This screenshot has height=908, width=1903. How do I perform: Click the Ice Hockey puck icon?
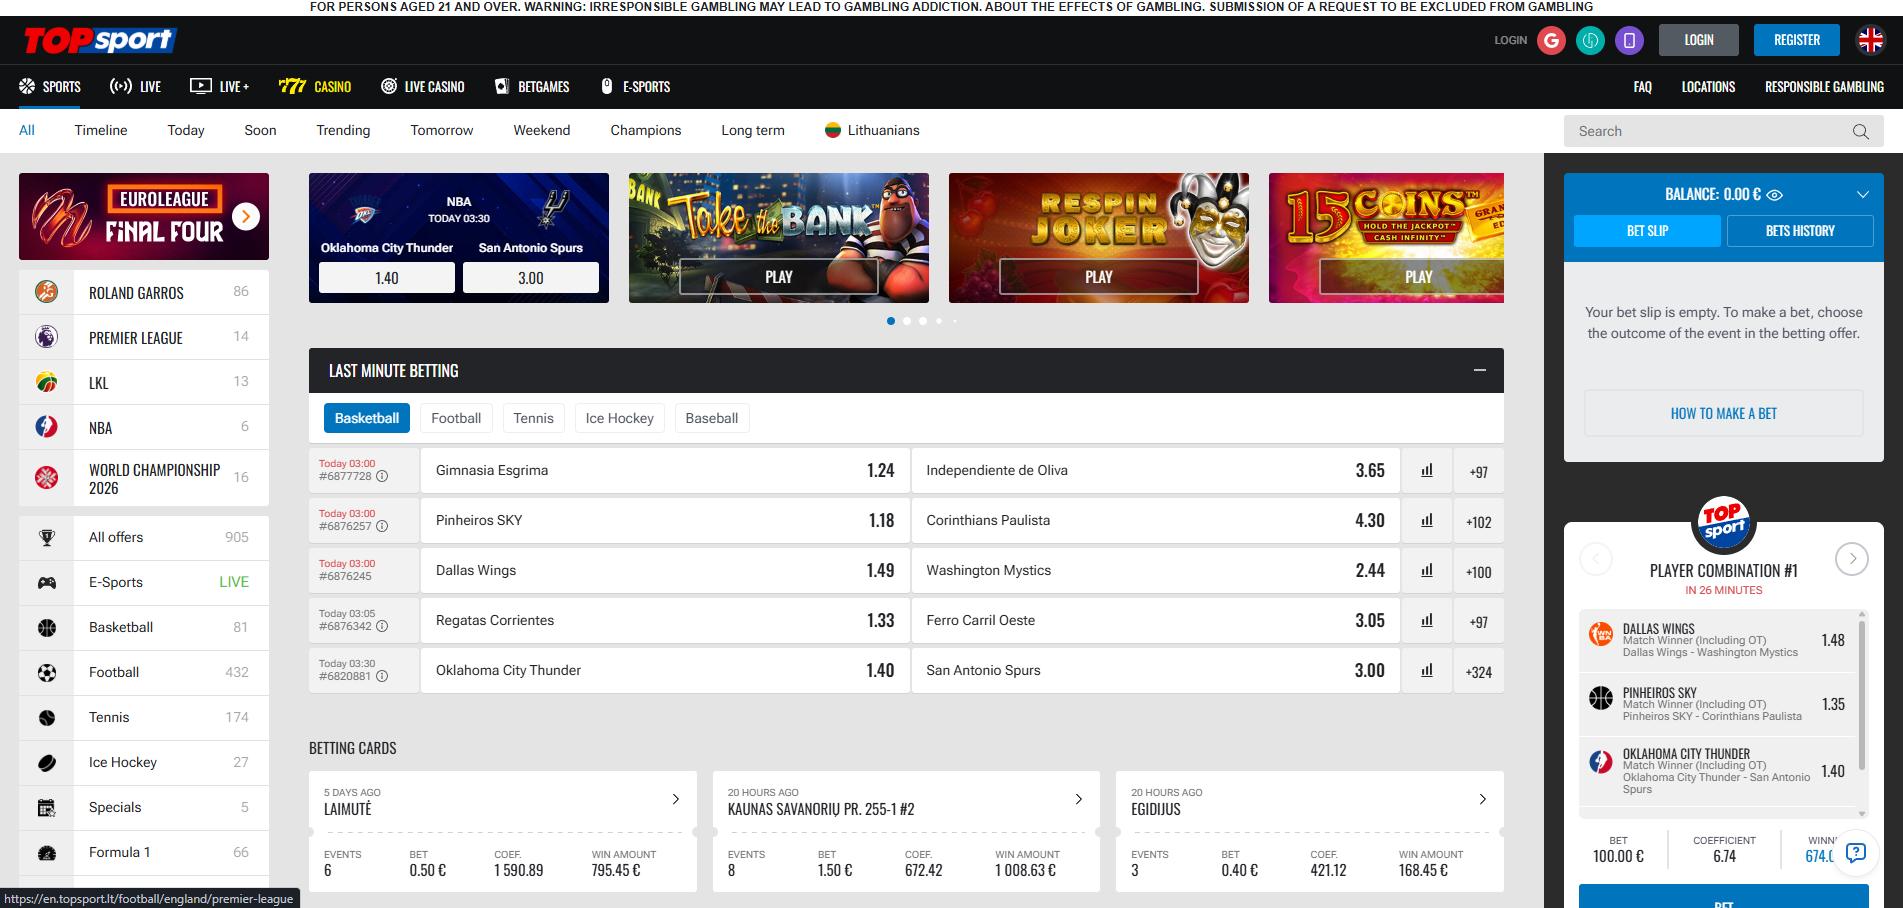tap(46, 762)
